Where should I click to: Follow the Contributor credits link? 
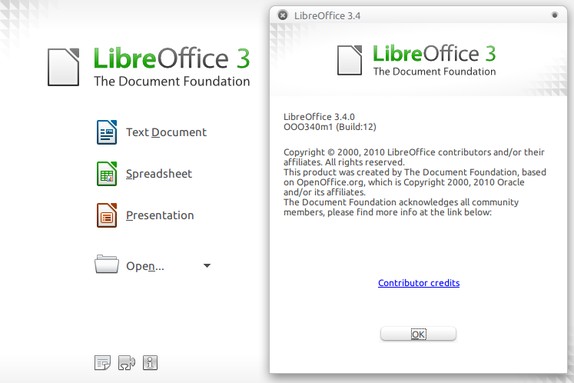pyautogui.click(x=419, y=283)
